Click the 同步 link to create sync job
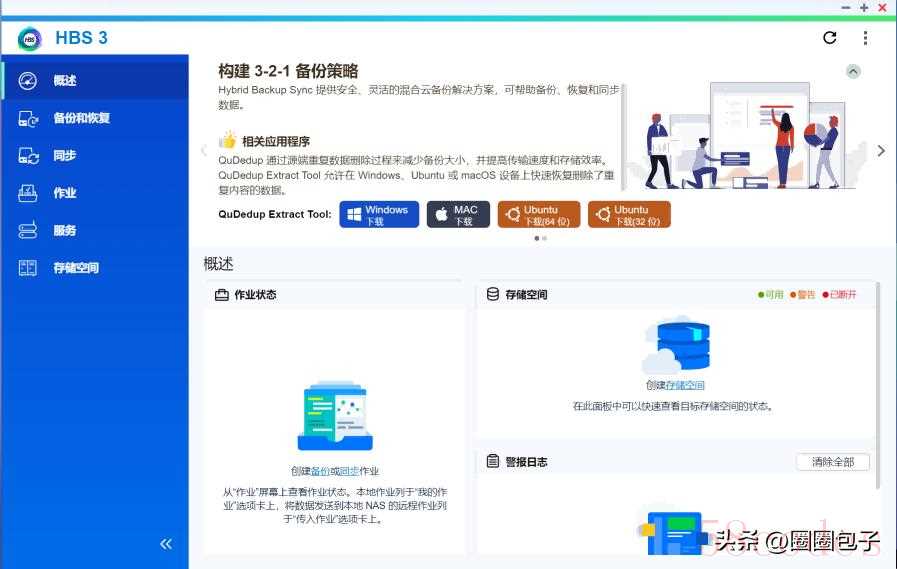897x569 pixels. point(350,471)
